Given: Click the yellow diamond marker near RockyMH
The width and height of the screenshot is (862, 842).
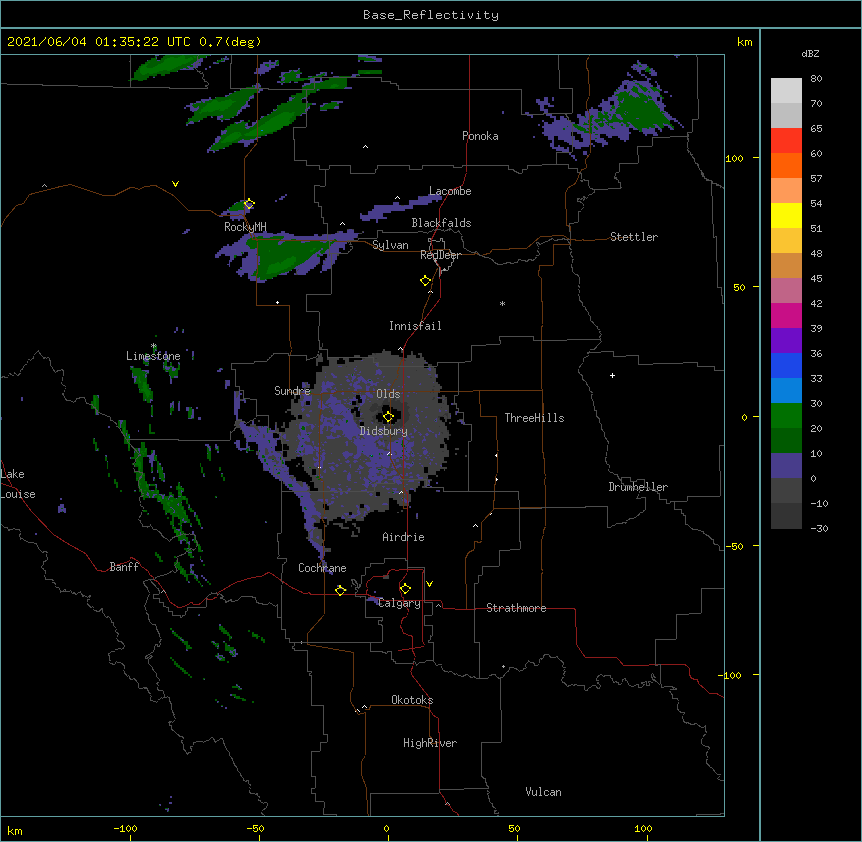Looking at the screenshot, I should pyautogui.click(x=249, y=204).
